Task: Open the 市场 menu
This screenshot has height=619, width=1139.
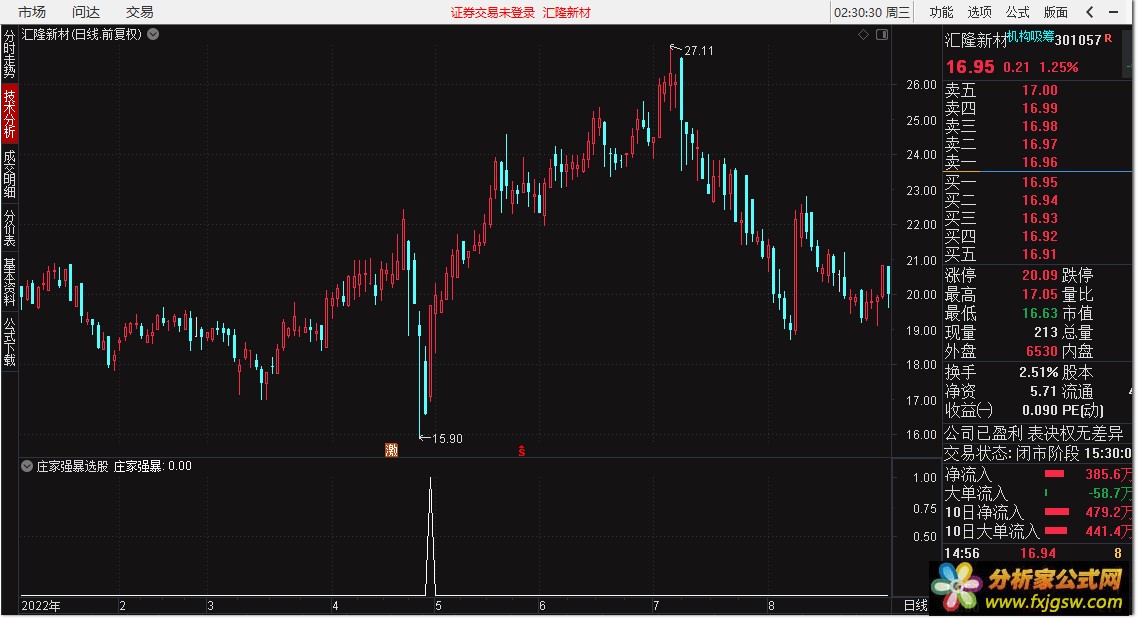Action: (31, 12)
